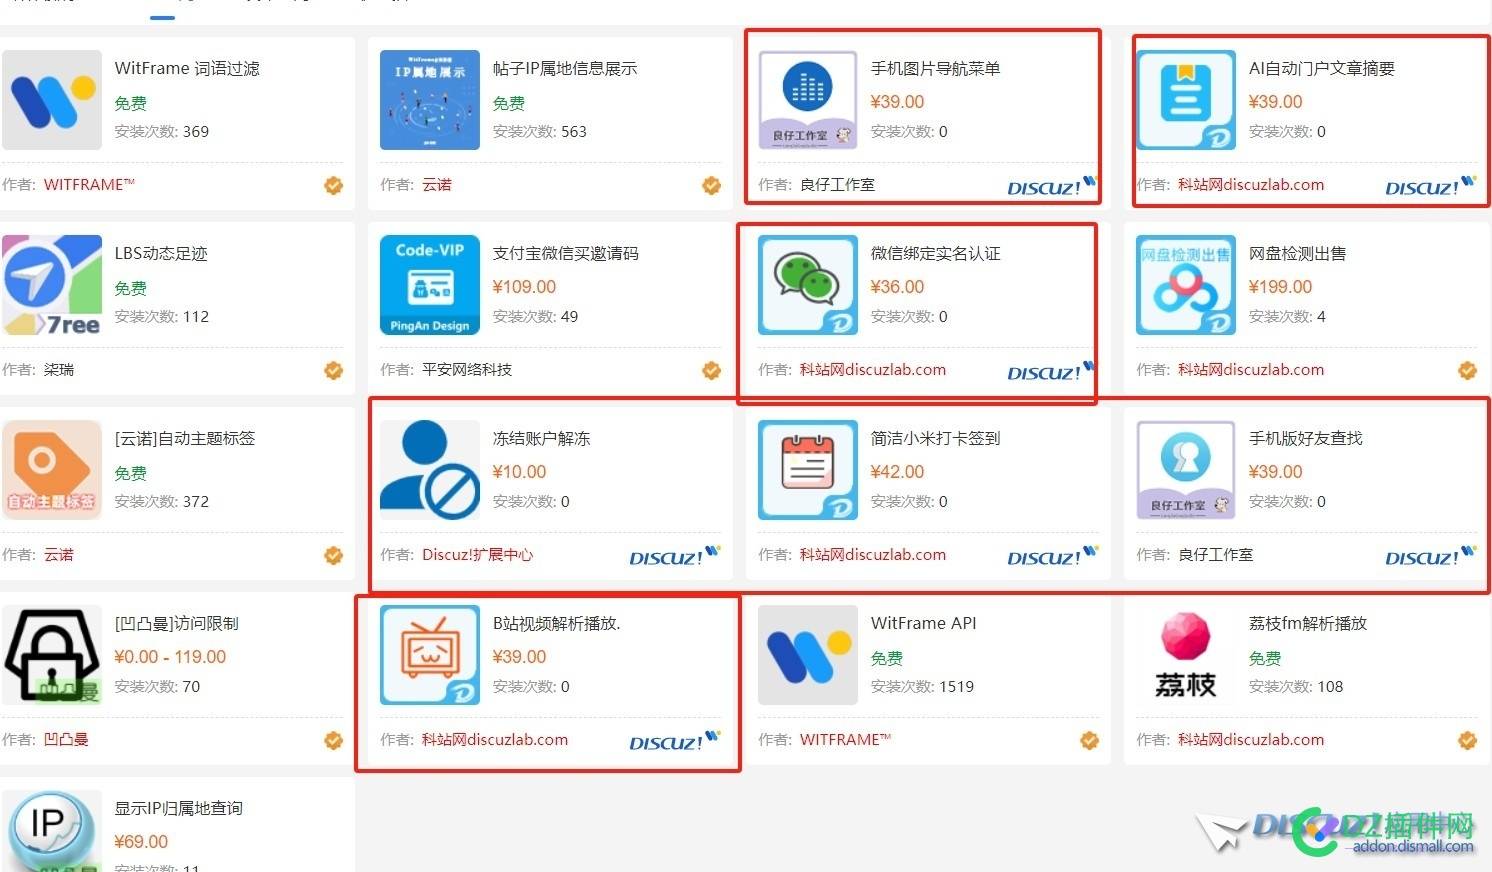Click the 帖子IP属地信息展示 plugin thumbnail
The height and width of the screenshot is (872, 1492).
430,100
